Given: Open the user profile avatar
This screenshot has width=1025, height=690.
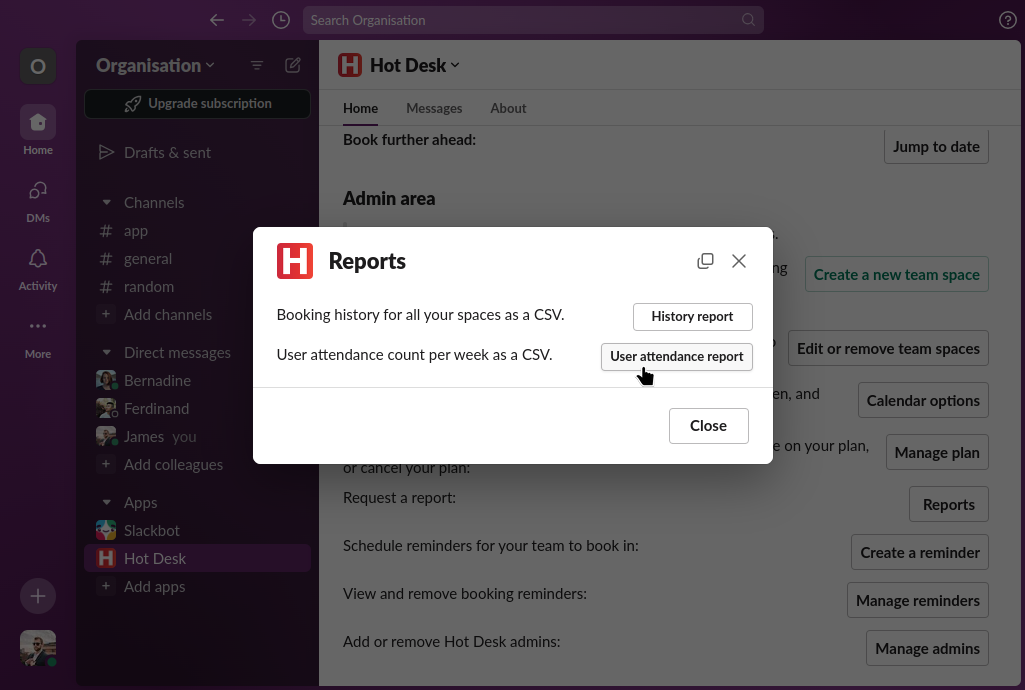Looking at the screenshot, I should [38, 648].
